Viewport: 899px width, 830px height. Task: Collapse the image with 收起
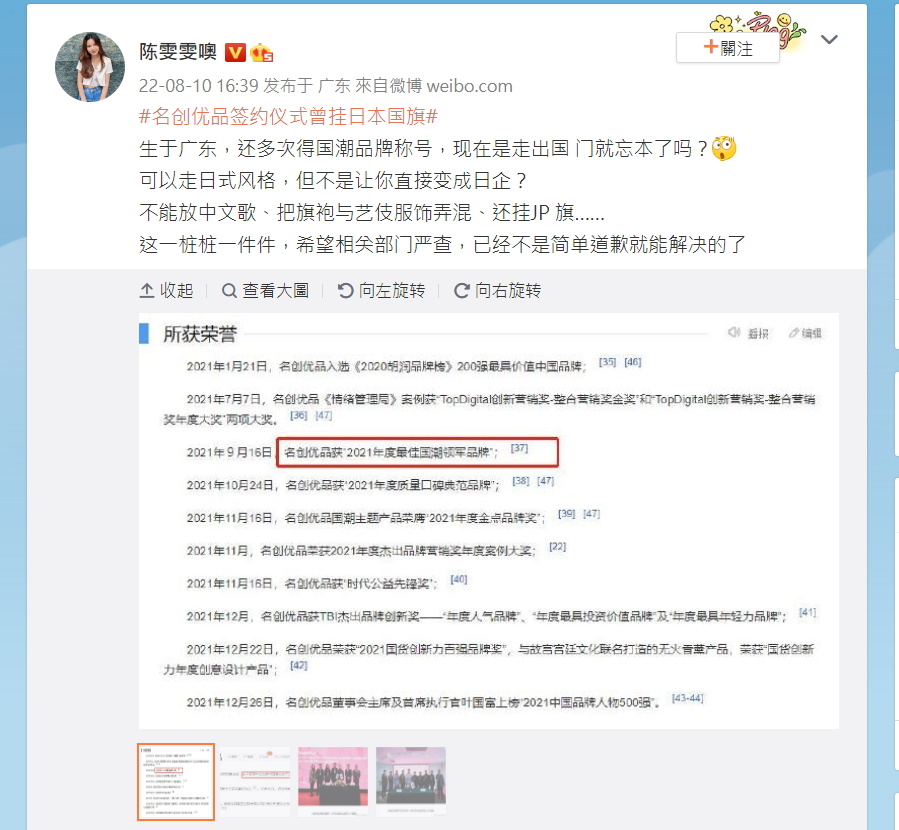pyautogui.click(x=166, y=291)
